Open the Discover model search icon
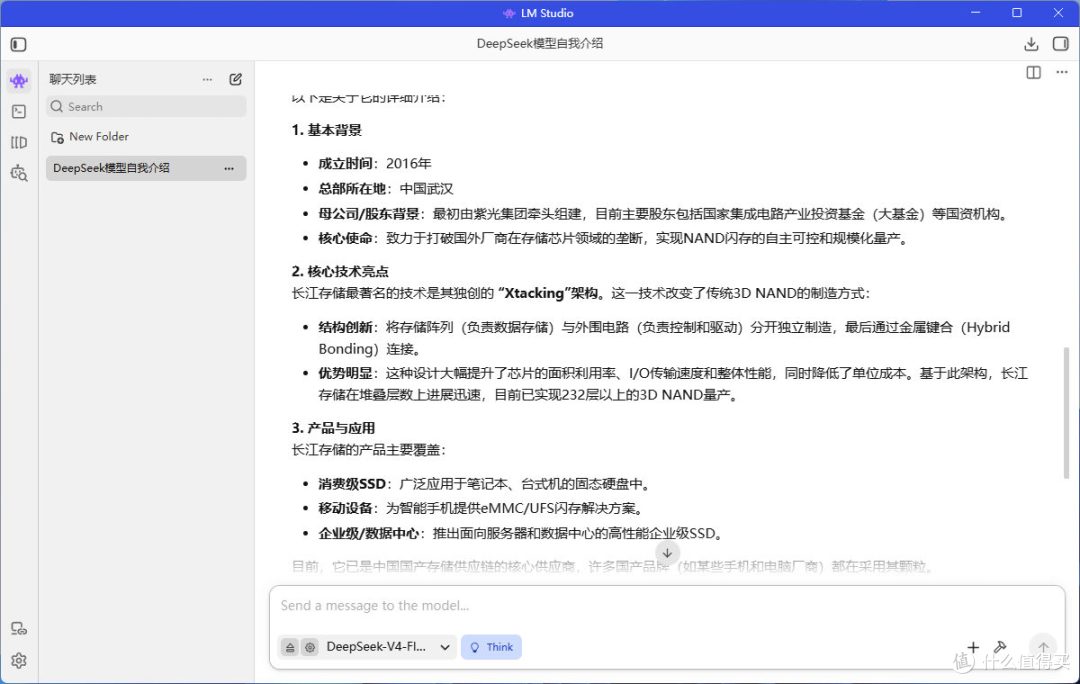 click(x=19, y=173)
